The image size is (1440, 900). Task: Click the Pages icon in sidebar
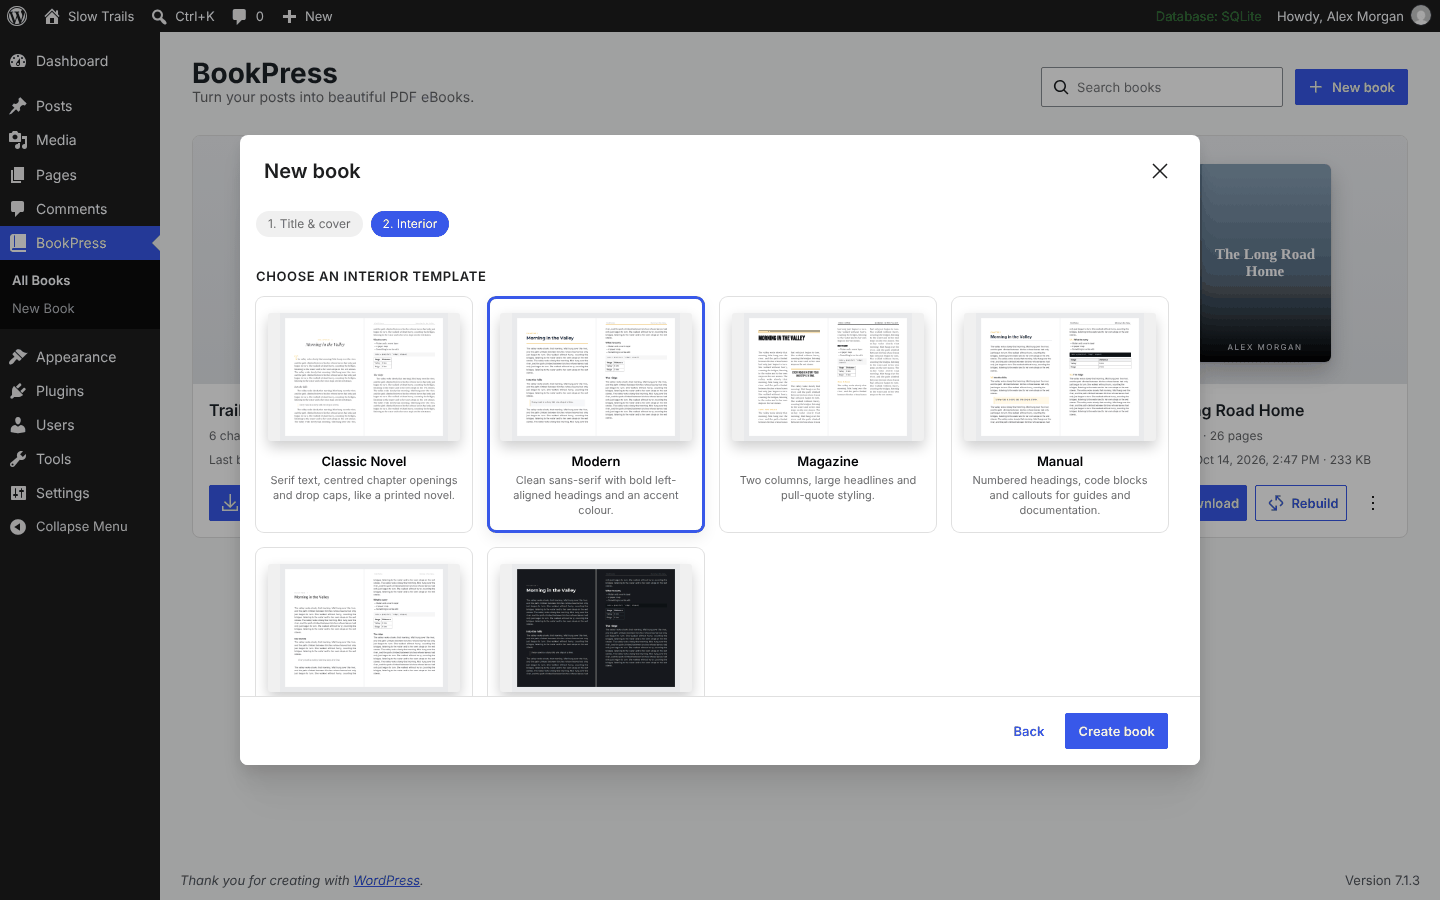[x=18, y=175]
